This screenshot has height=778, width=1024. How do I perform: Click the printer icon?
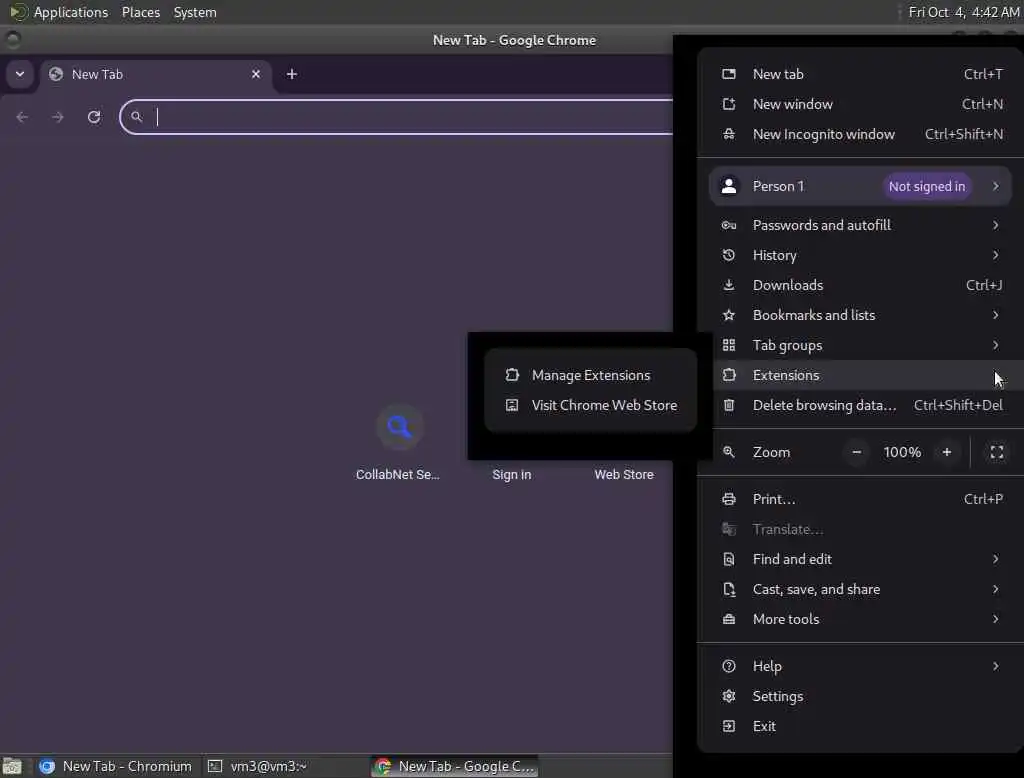click(x=729, y=500)
